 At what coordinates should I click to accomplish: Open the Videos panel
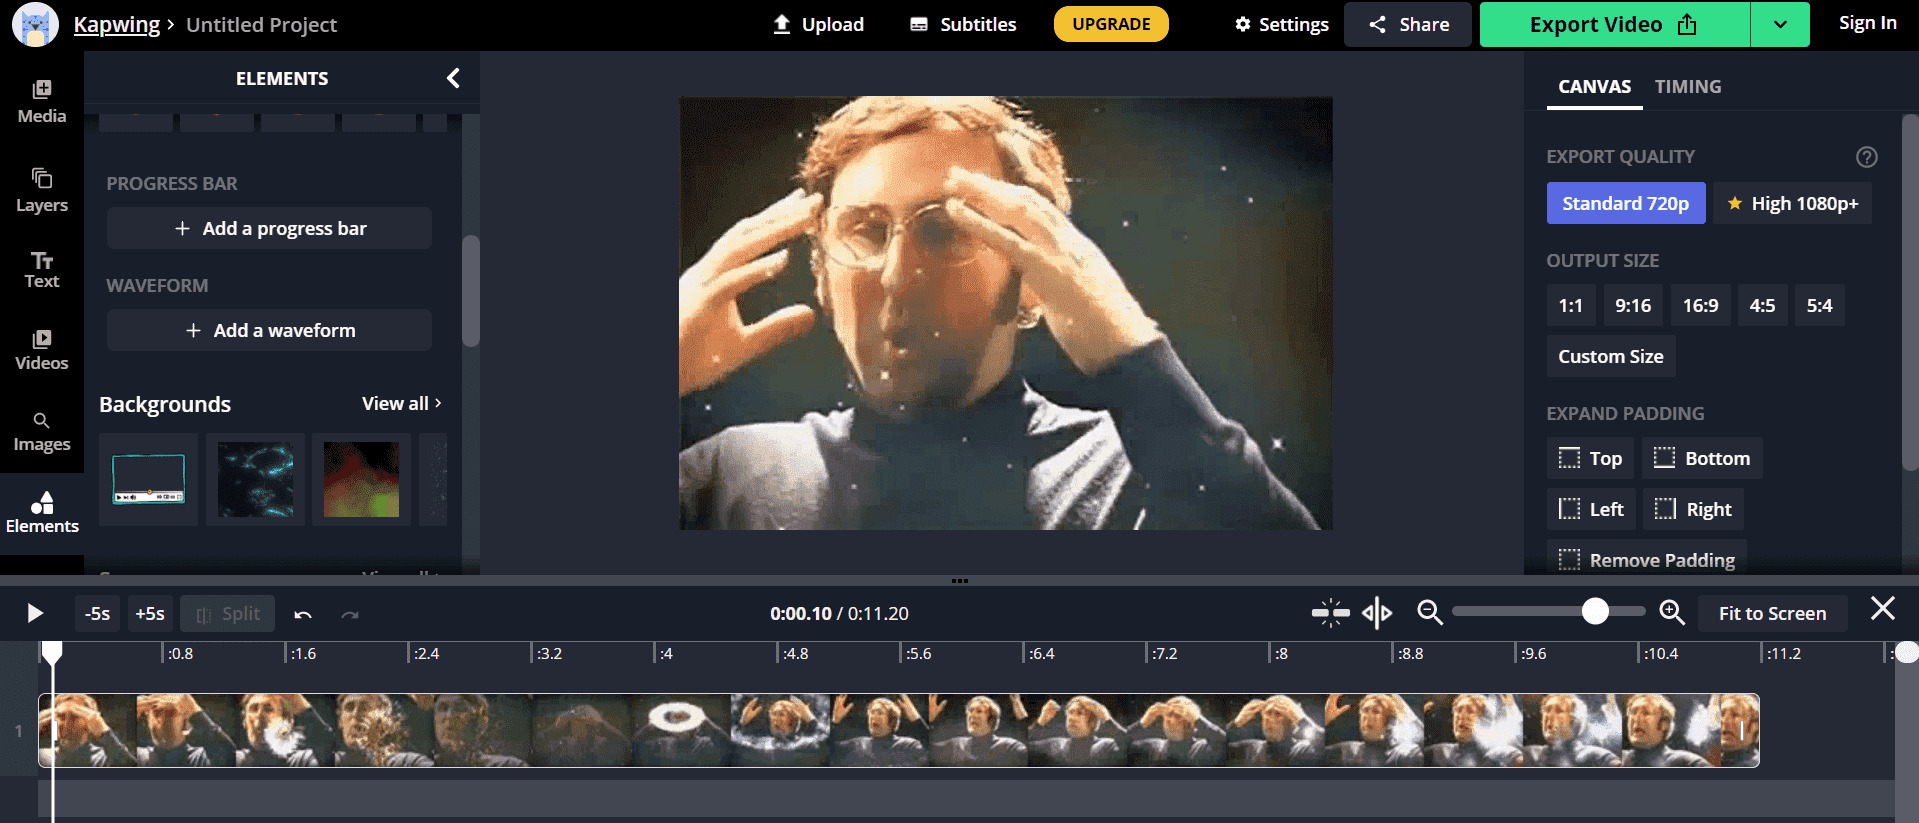click(x=42, y=350)
